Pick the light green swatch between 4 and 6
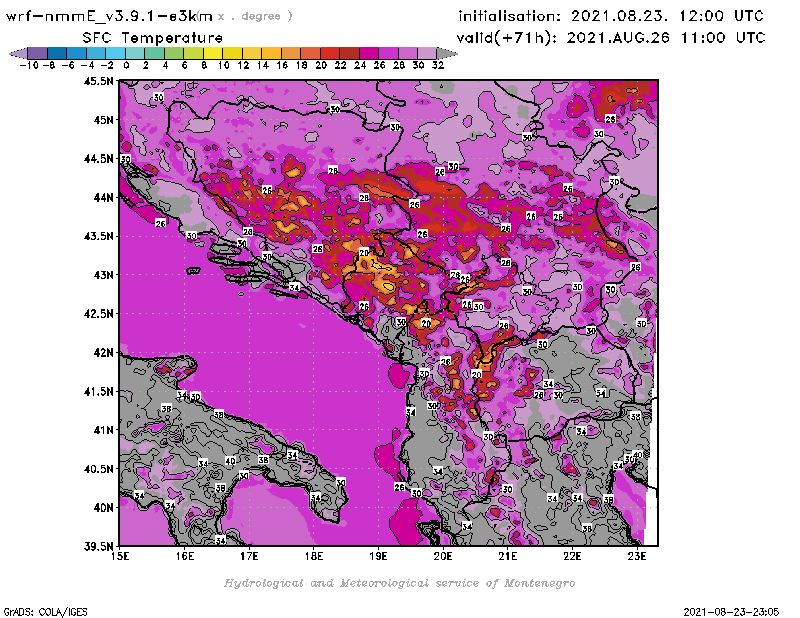The image size is (800, 618). pos(173,53)
